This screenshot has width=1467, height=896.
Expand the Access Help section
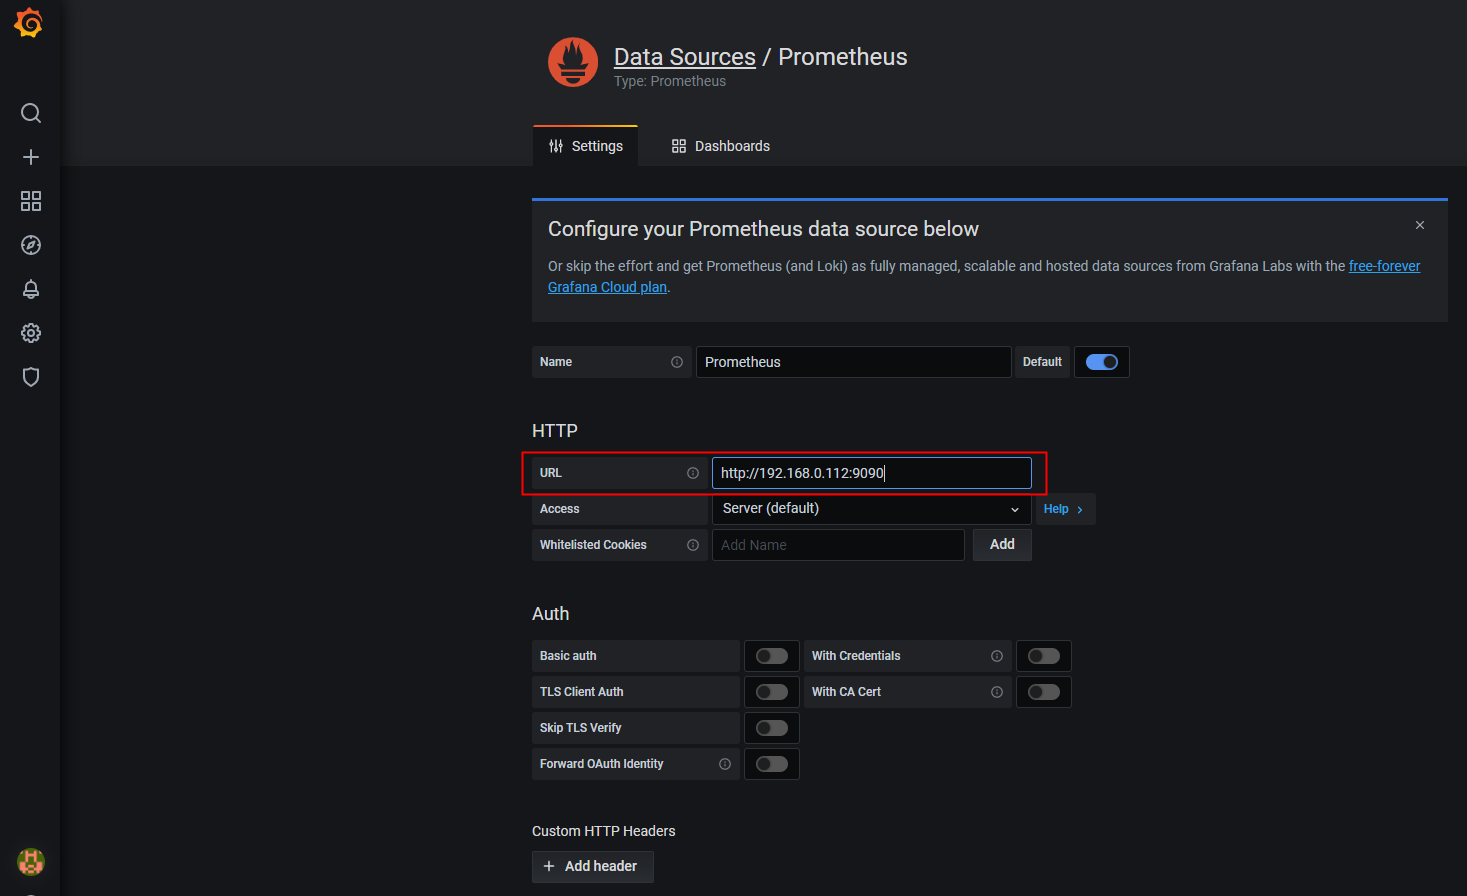coord(1063,509)
